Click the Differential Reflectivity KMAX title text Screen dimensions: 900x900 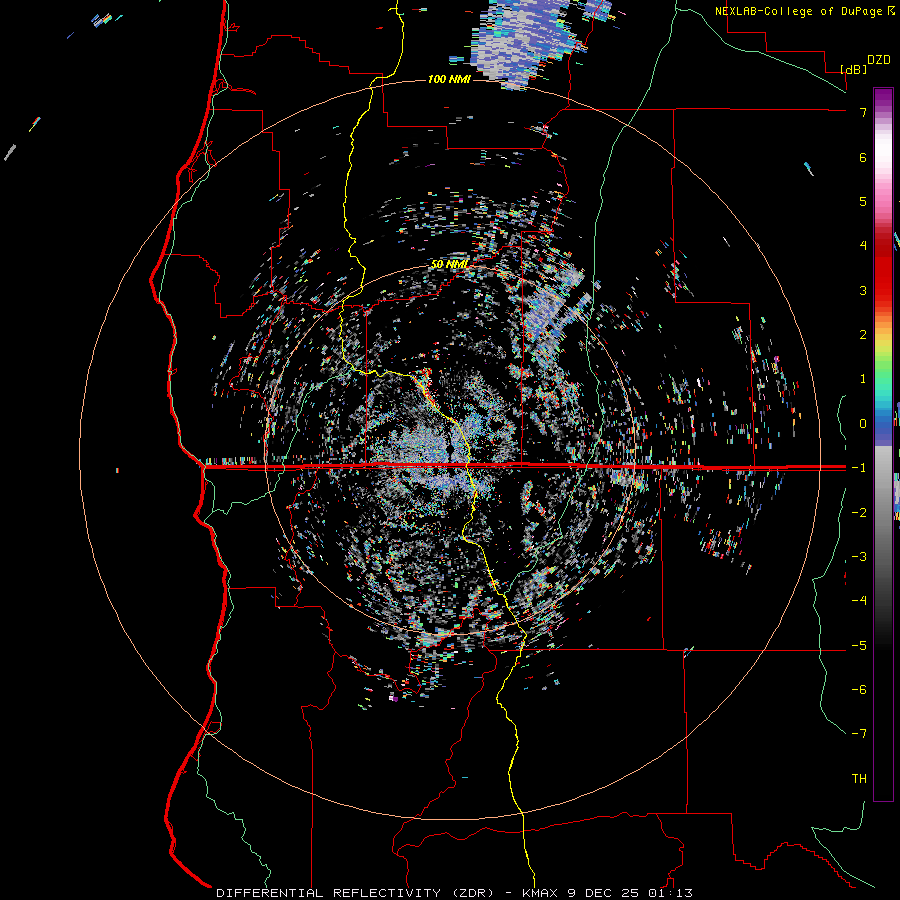[454, 893]
